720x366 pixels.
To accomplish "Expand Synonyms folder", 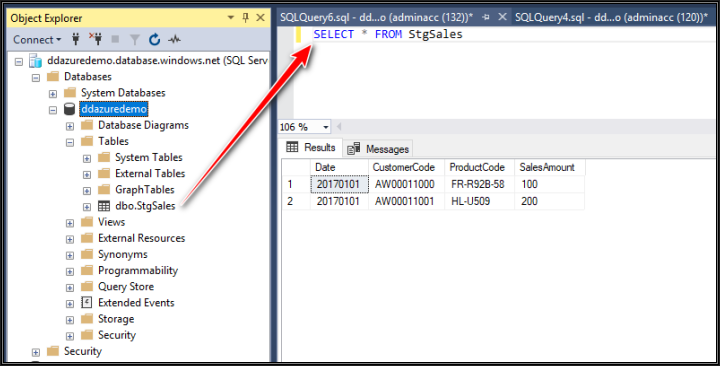I will click(70, 255).
